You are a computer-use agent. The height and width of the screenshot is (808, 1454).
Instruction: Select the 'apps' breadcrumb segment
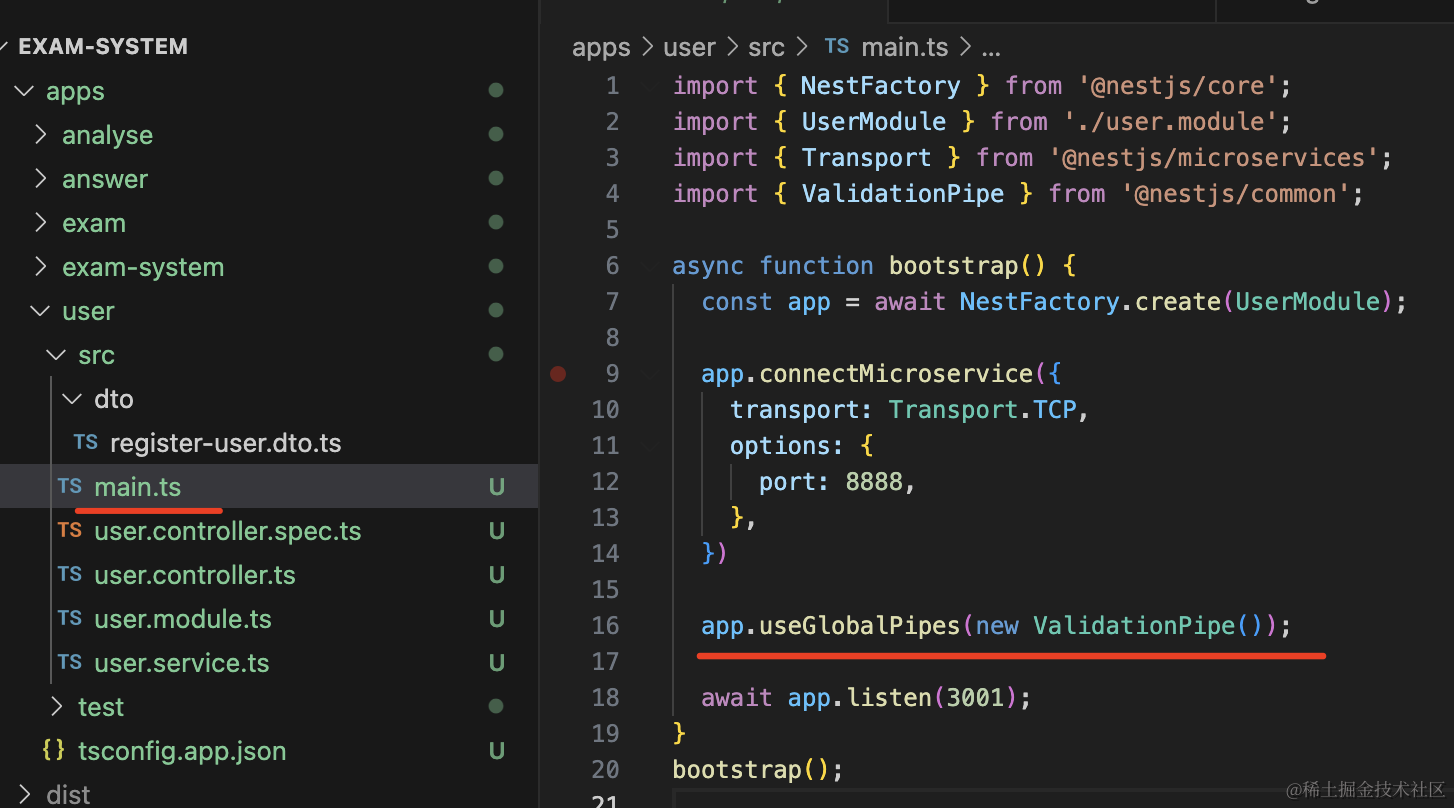(x=601, y=47)
